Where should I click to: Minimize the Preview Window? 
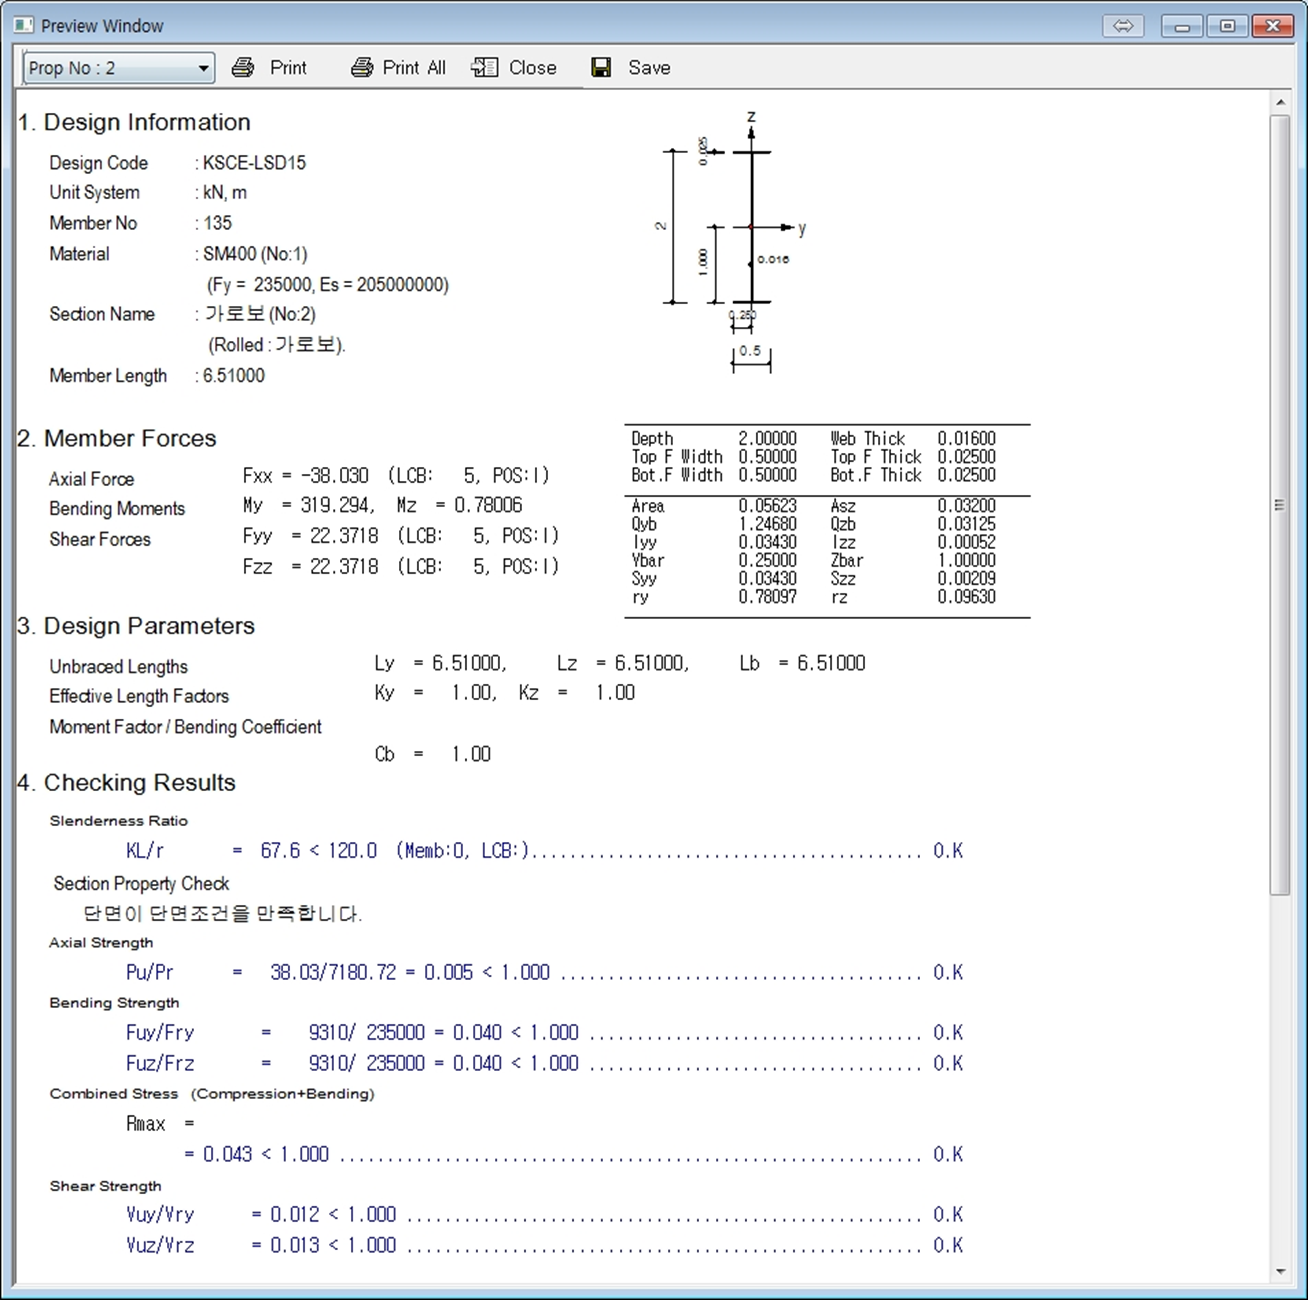1181,26
